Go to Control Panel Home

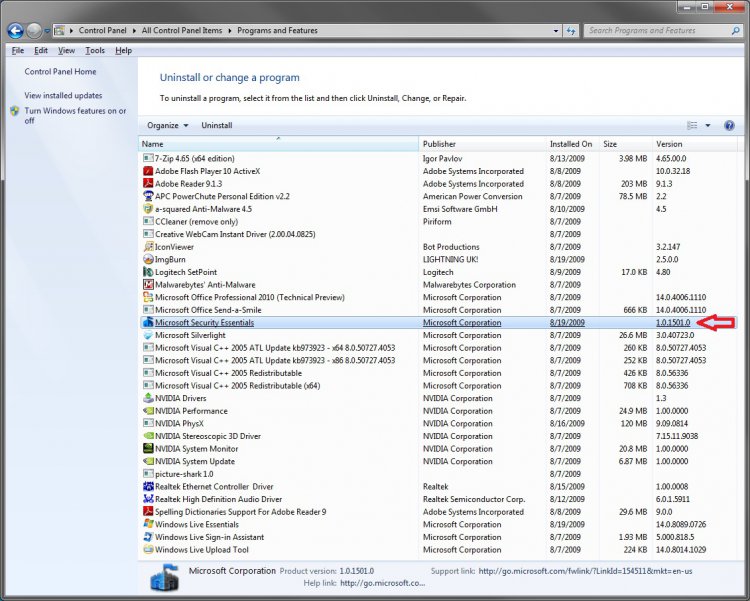tap(60, 71)
